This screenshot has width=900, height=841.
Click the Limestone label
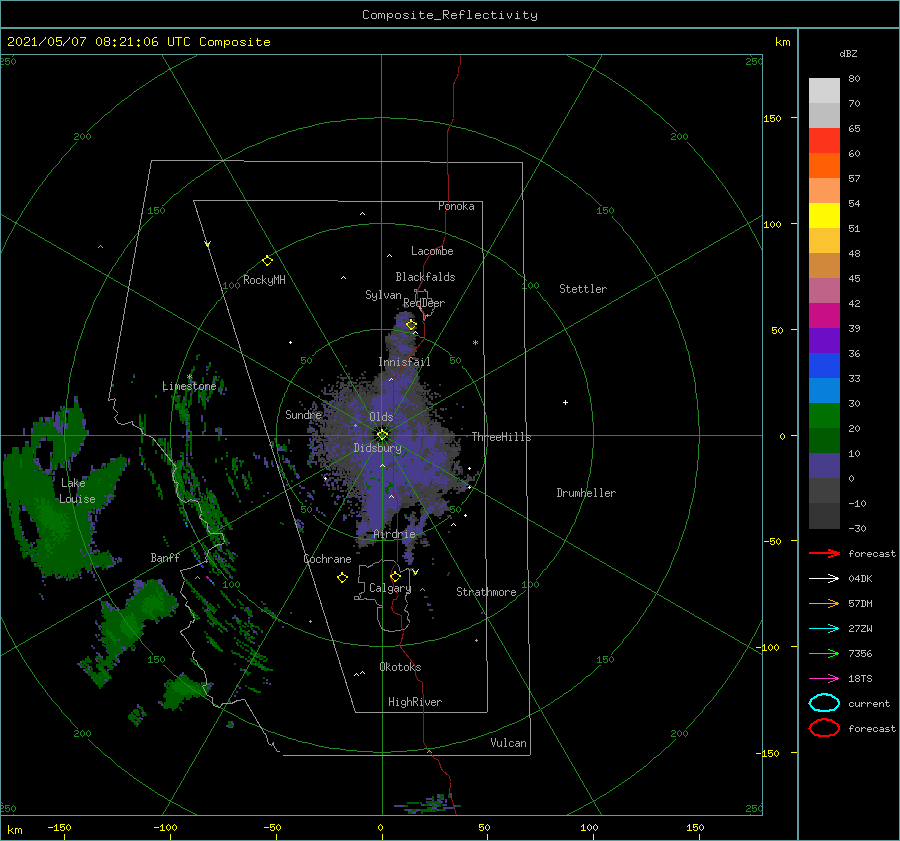tap(189, 386)
